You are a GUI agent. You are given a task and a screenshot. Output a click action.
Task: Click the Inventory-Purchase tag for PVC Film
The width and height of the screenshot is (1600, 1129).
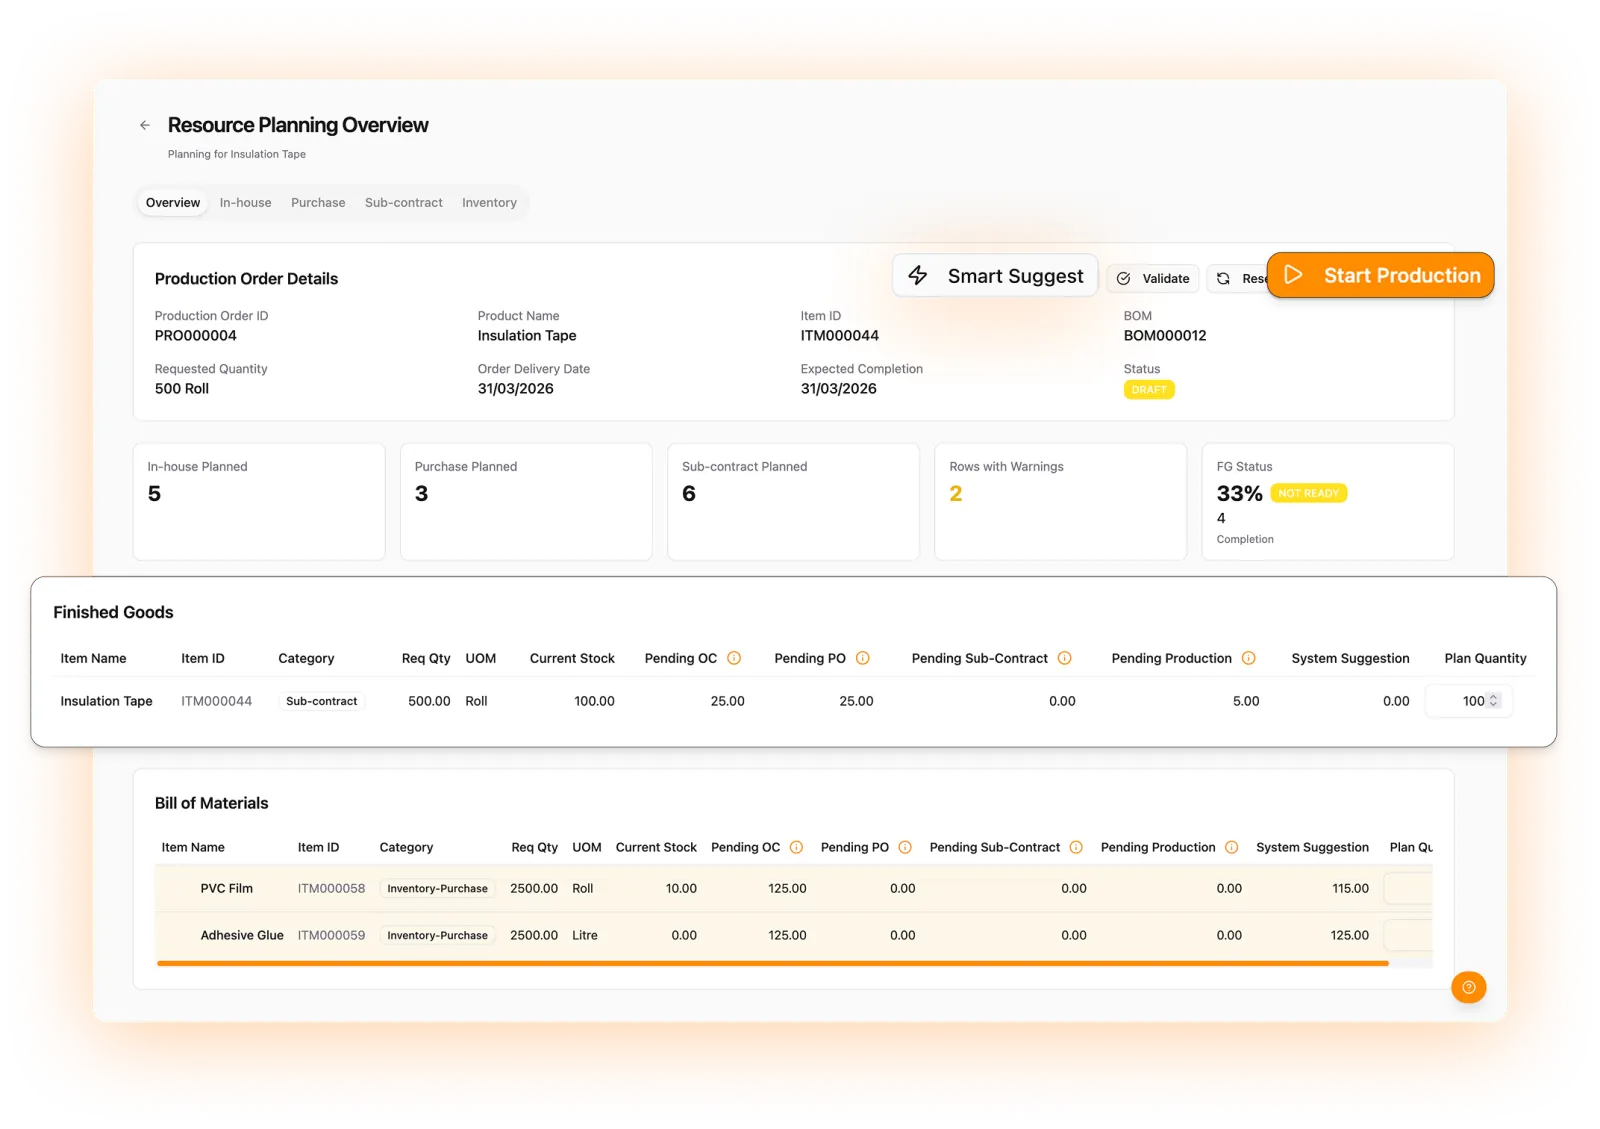438,888
